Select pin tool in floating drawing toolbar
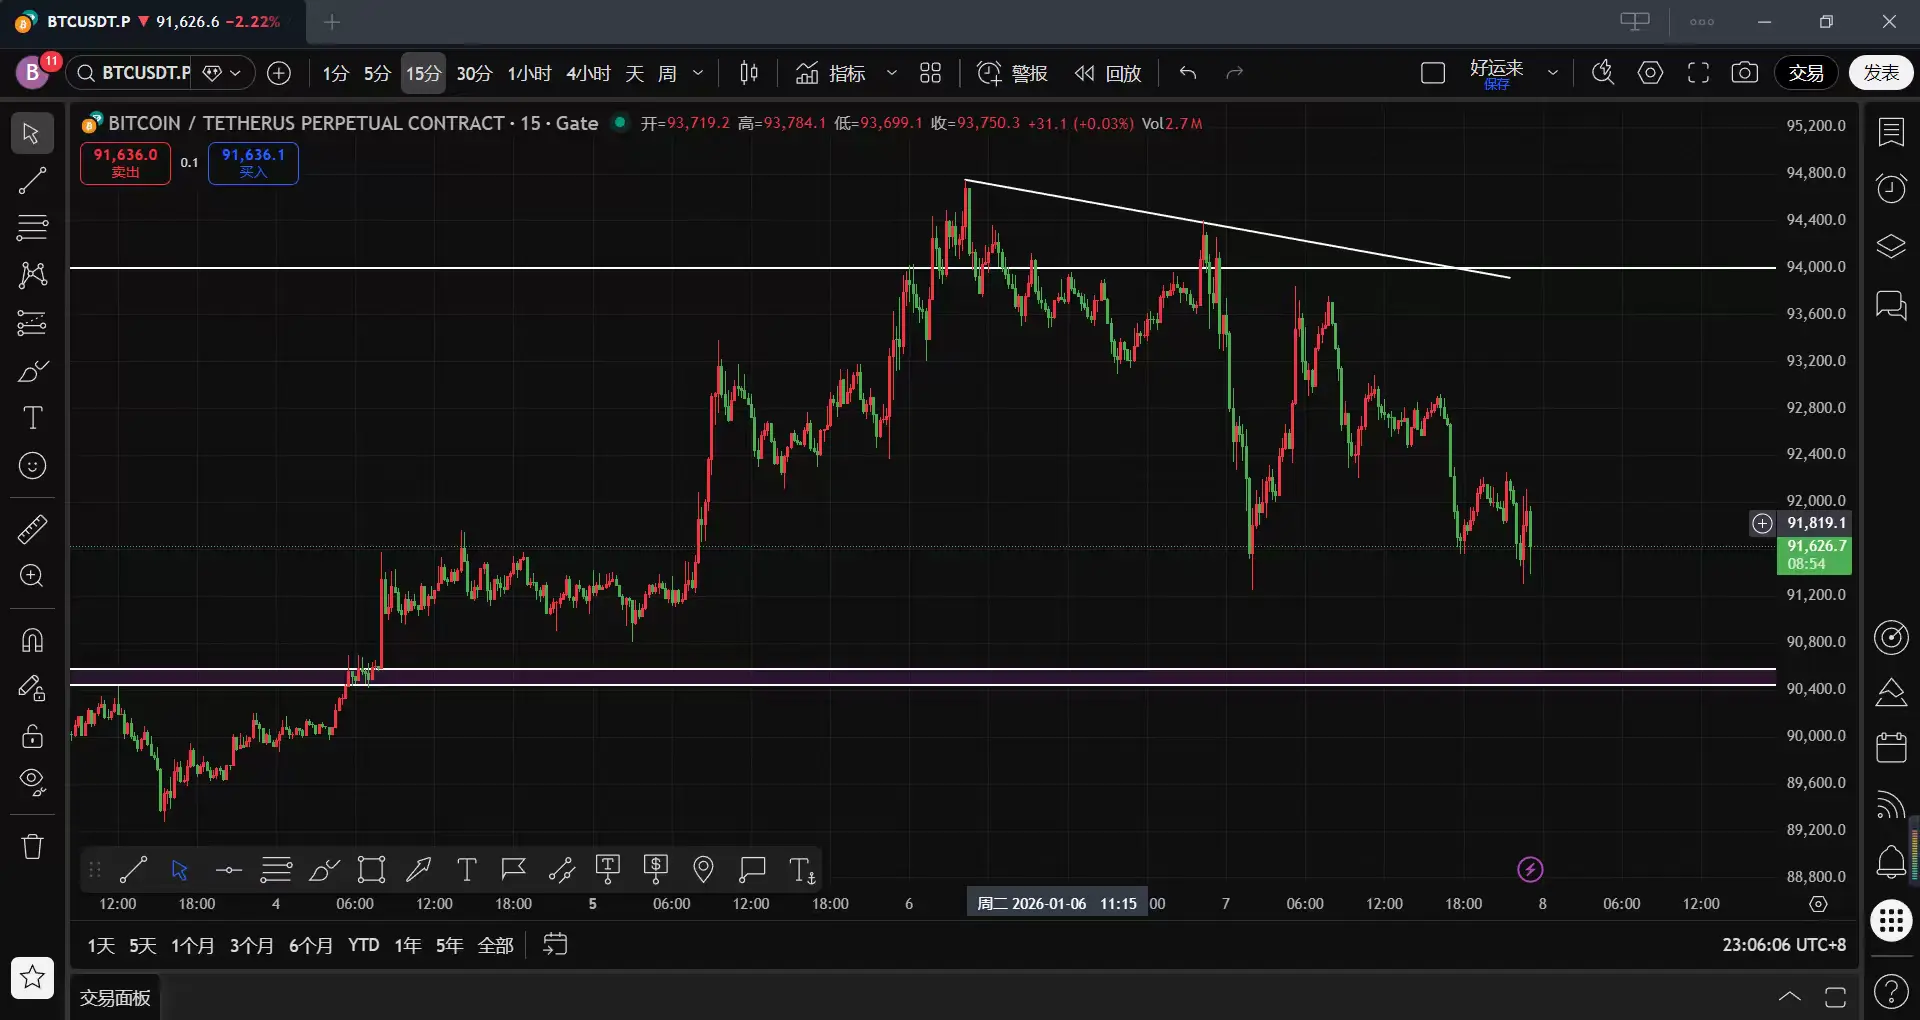 coord(703,869)
